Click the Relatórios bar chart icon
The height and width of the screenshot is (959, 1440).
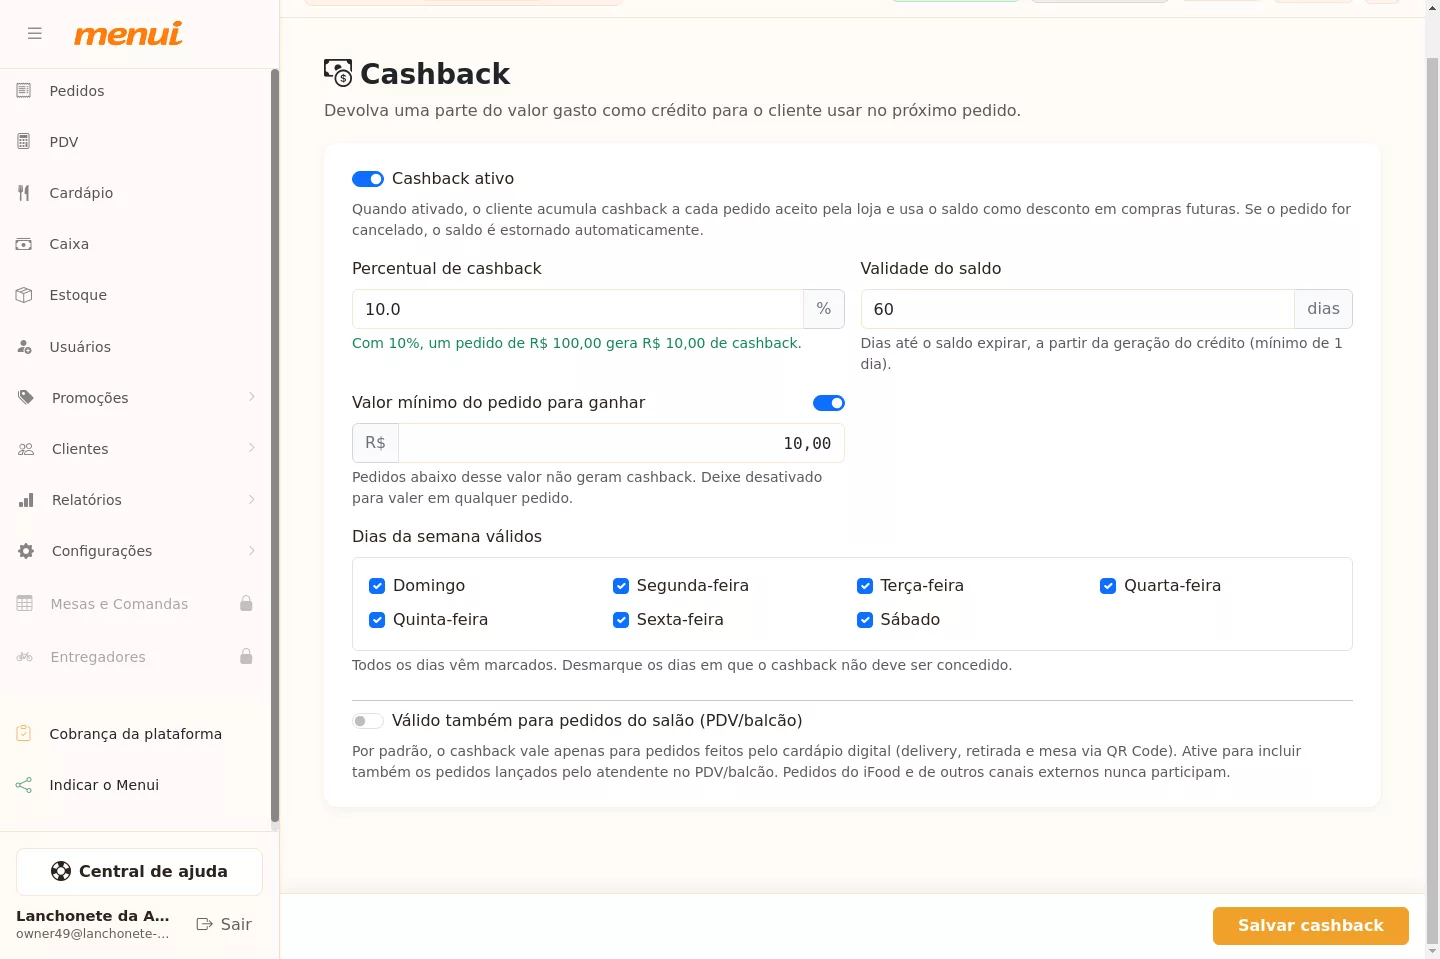(x=26, y=500)
